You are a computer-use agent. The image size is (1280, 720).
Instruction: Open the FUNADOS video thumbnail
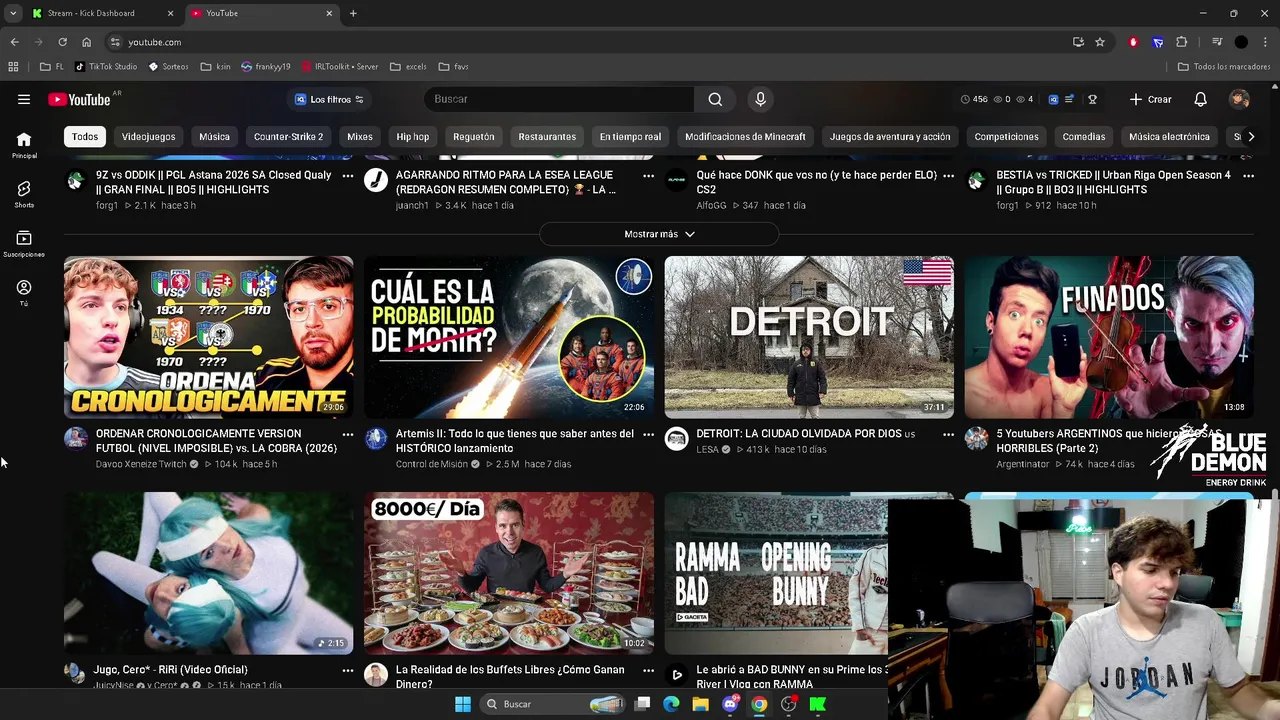pyautogui.click(x=1109, y=337)
